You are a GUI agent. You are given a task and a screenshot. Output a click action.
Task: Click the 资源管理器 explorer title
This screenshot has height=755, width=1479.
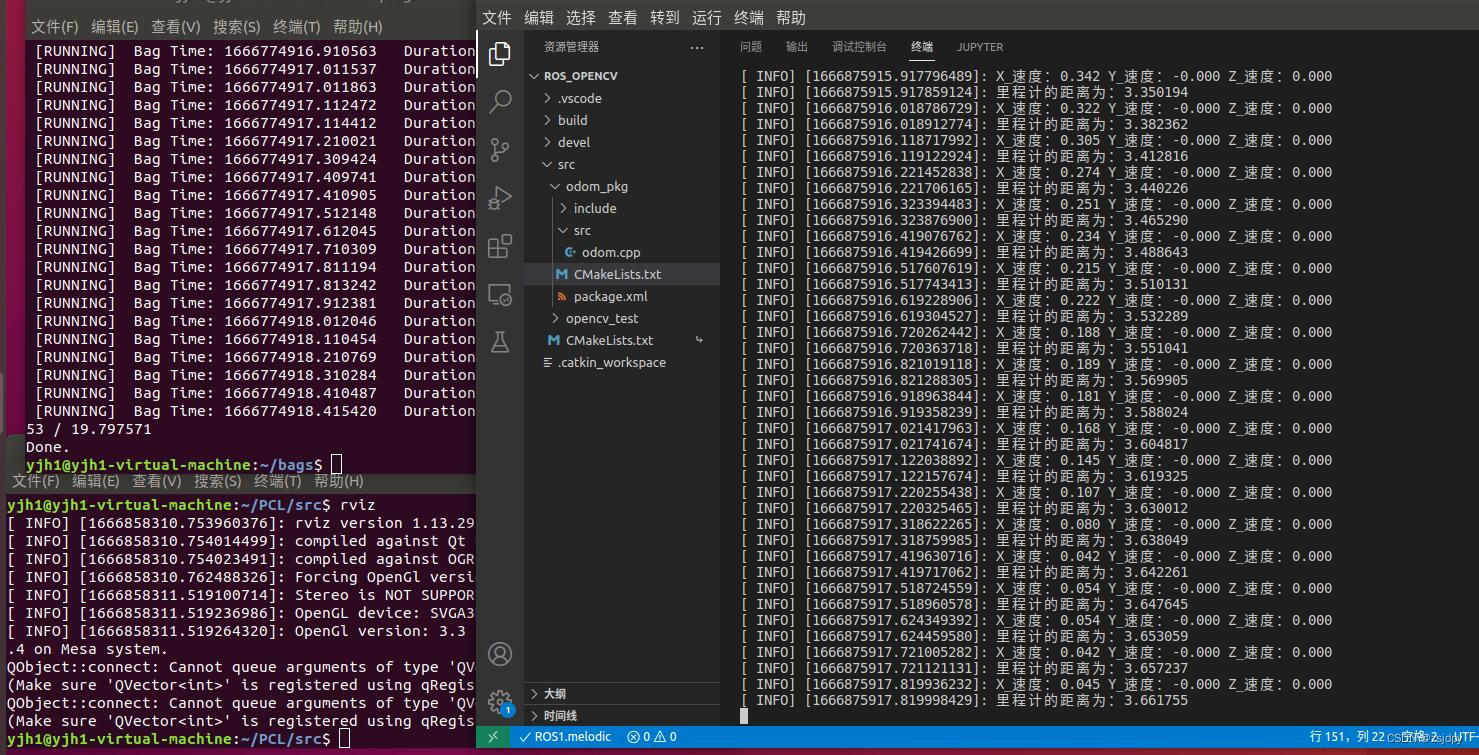click(571, 47)
